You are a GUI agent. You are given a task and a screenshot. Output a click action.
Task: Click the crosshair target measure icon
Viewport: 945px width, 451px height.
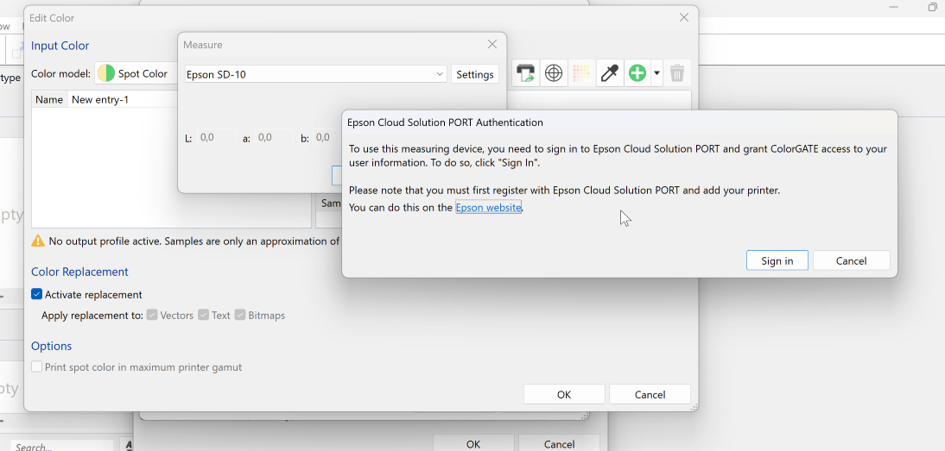[x=553, y=74]
